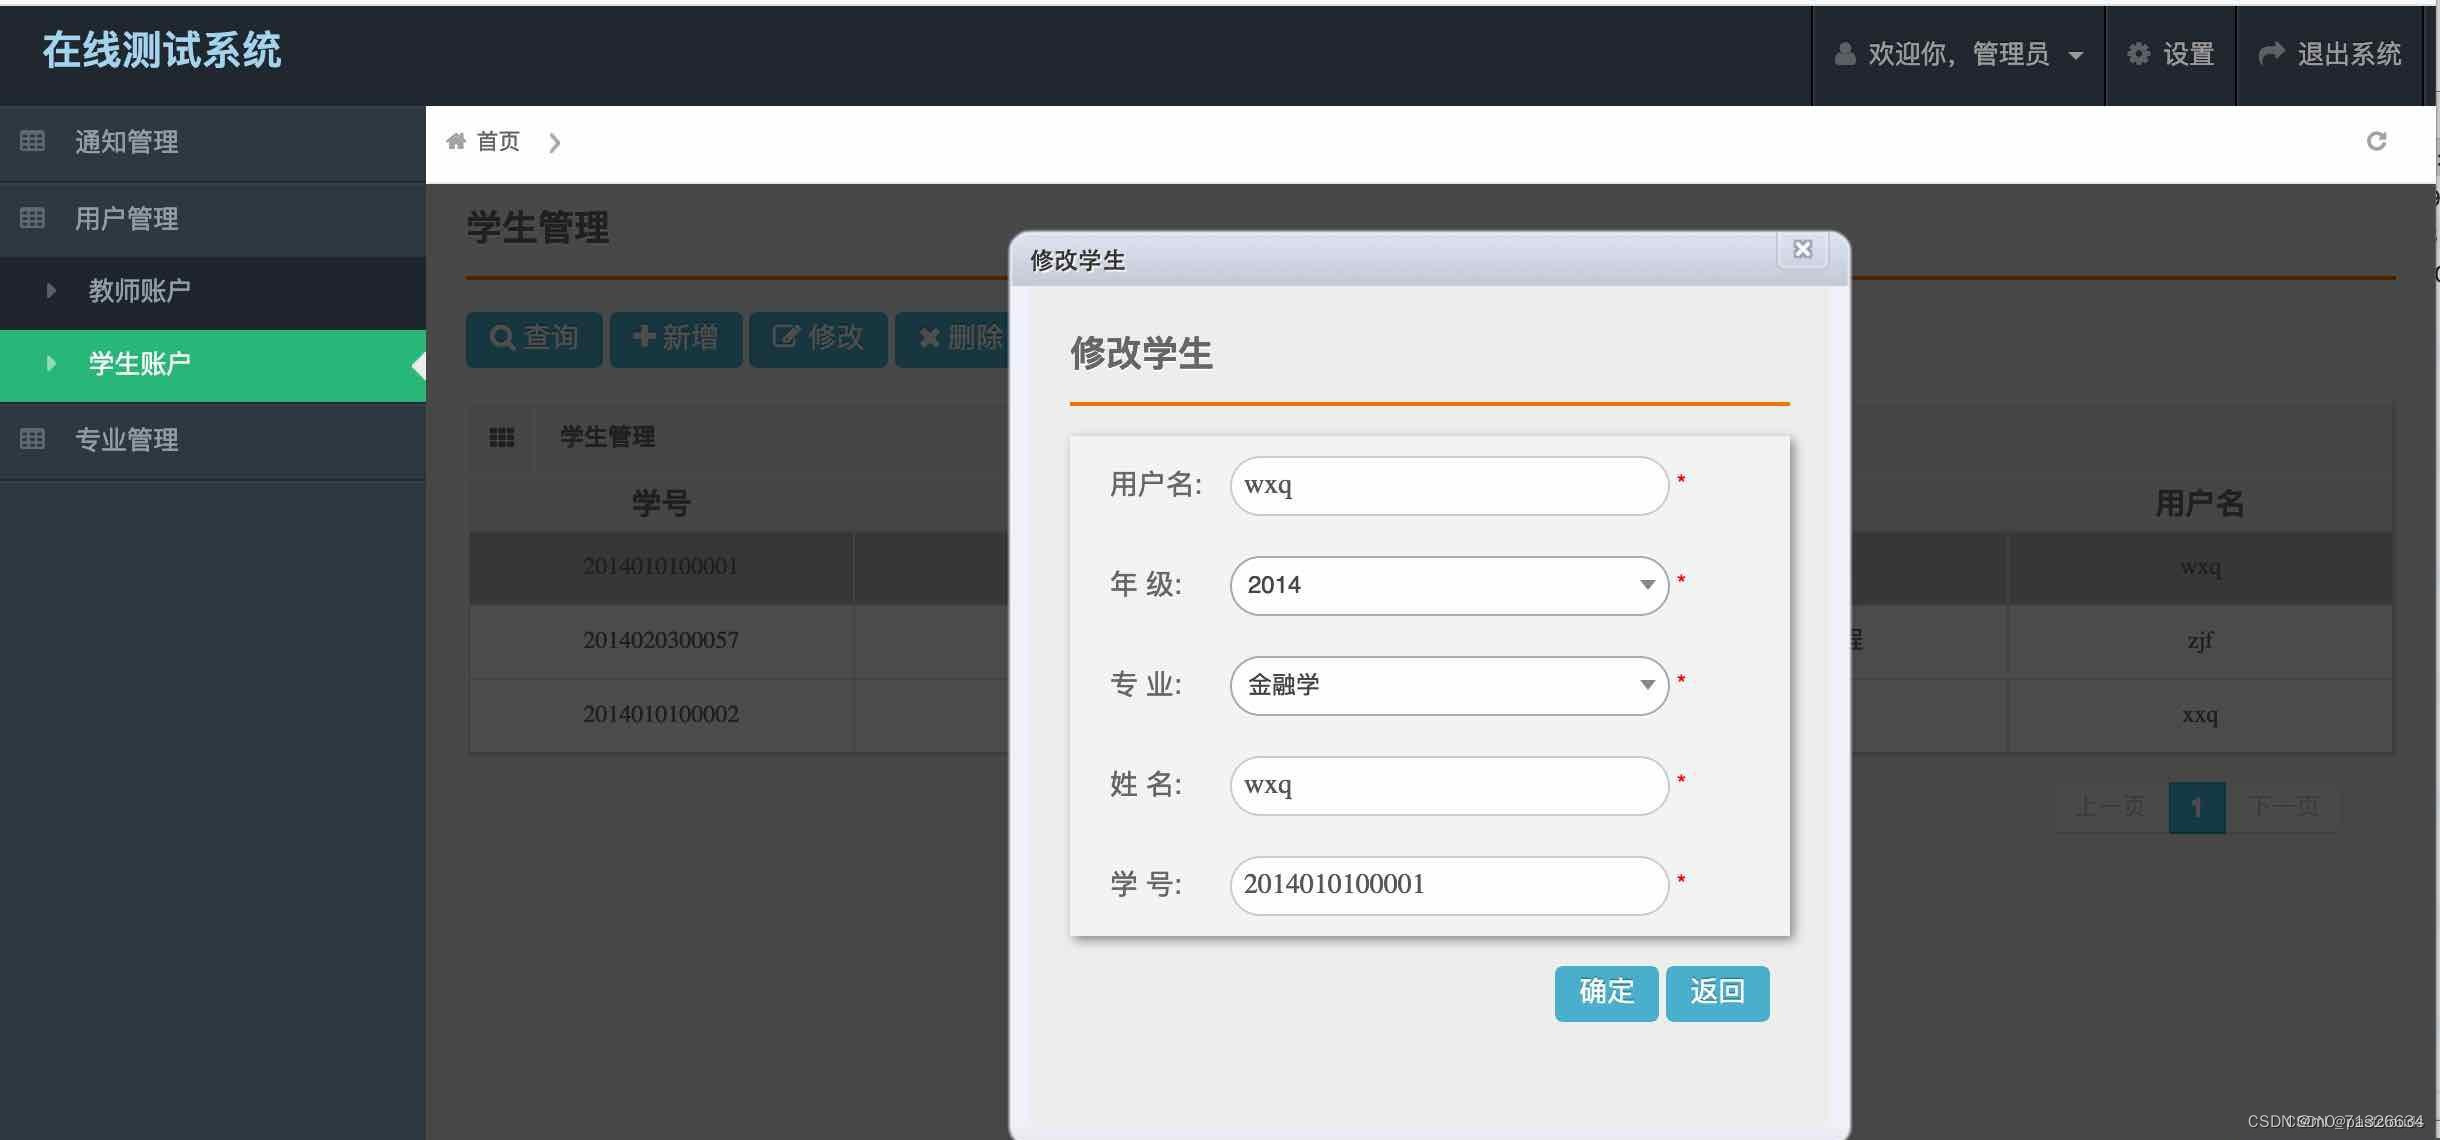
Task: Click 用户名 cell xxq in table
Action: coord(2200,715)
